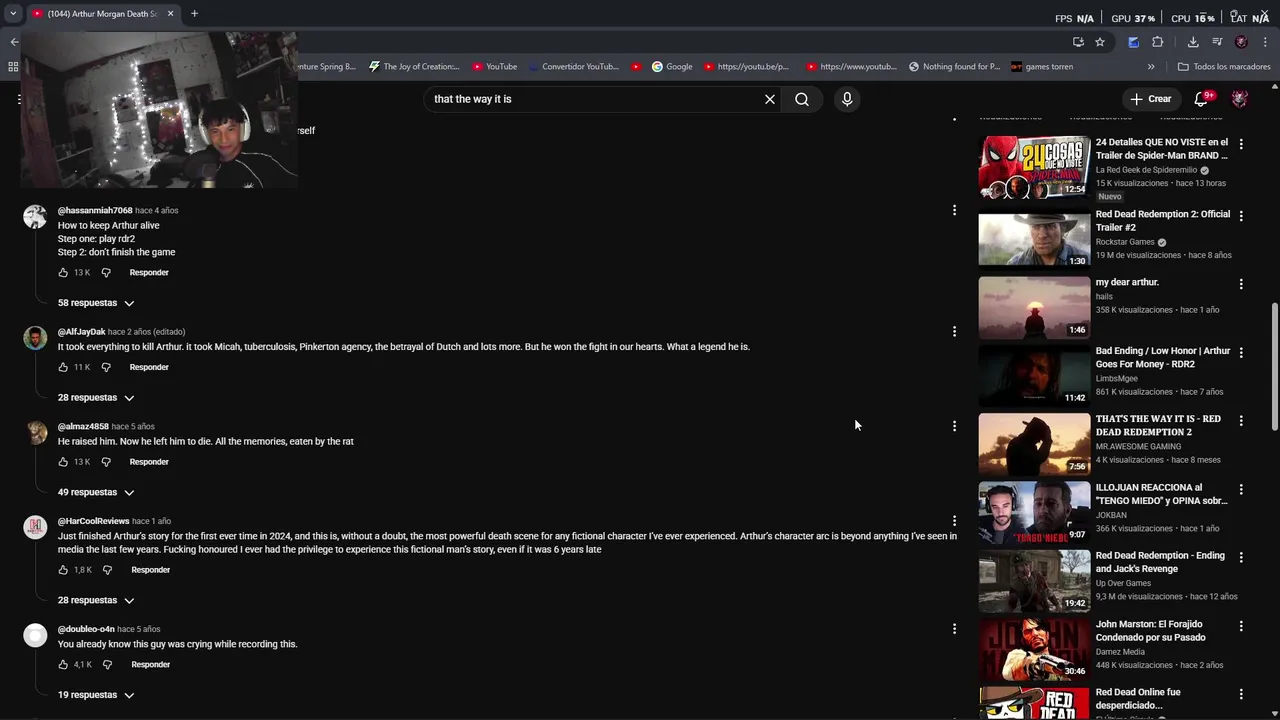Click the Crear button
This screenshot has height=720, width=1280.
pos(1150,99)
